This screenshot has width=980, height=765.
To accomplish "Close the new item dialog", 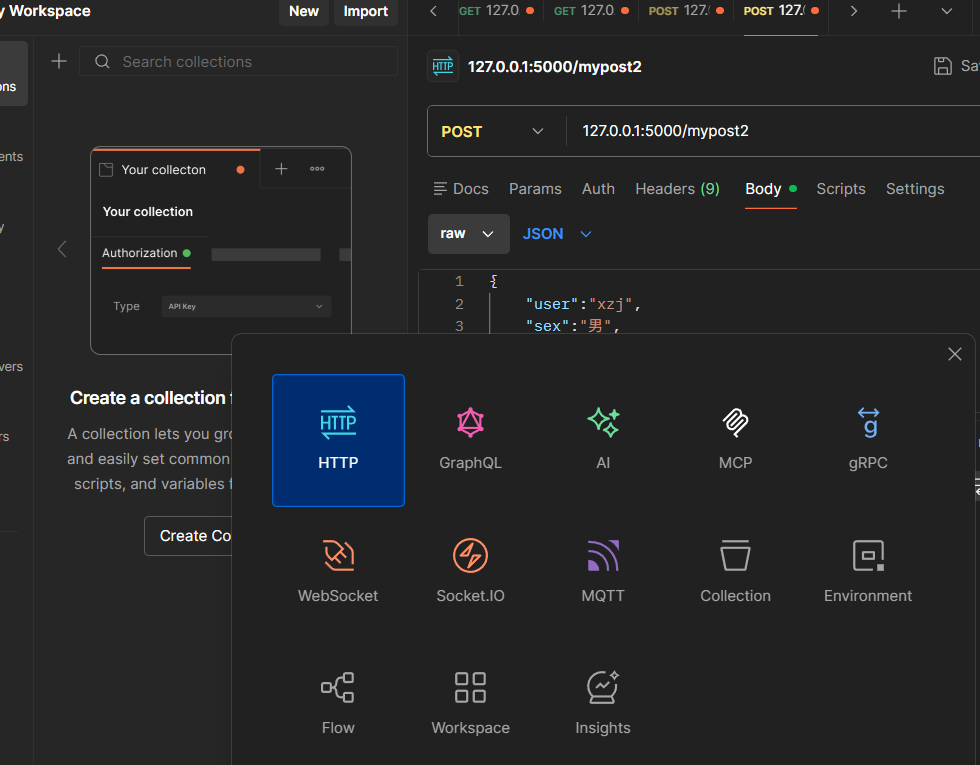I will click(x=954, y=354).
